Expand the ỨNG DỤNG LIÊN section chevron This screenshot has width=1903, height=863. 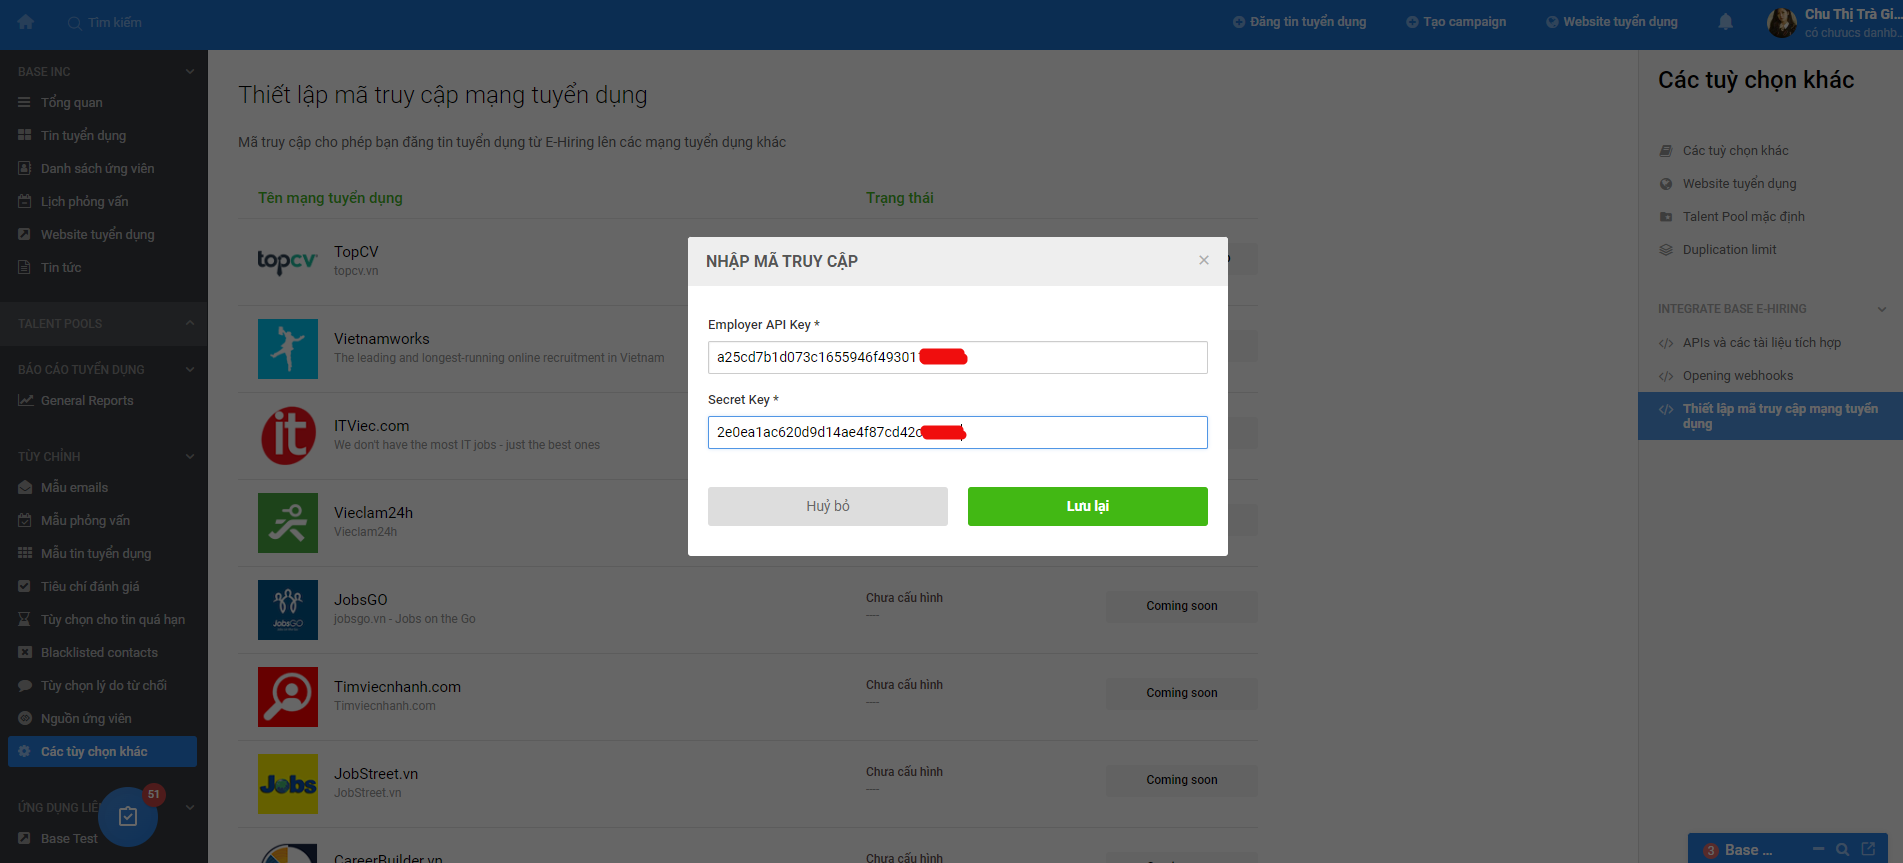tap(190, 807)
